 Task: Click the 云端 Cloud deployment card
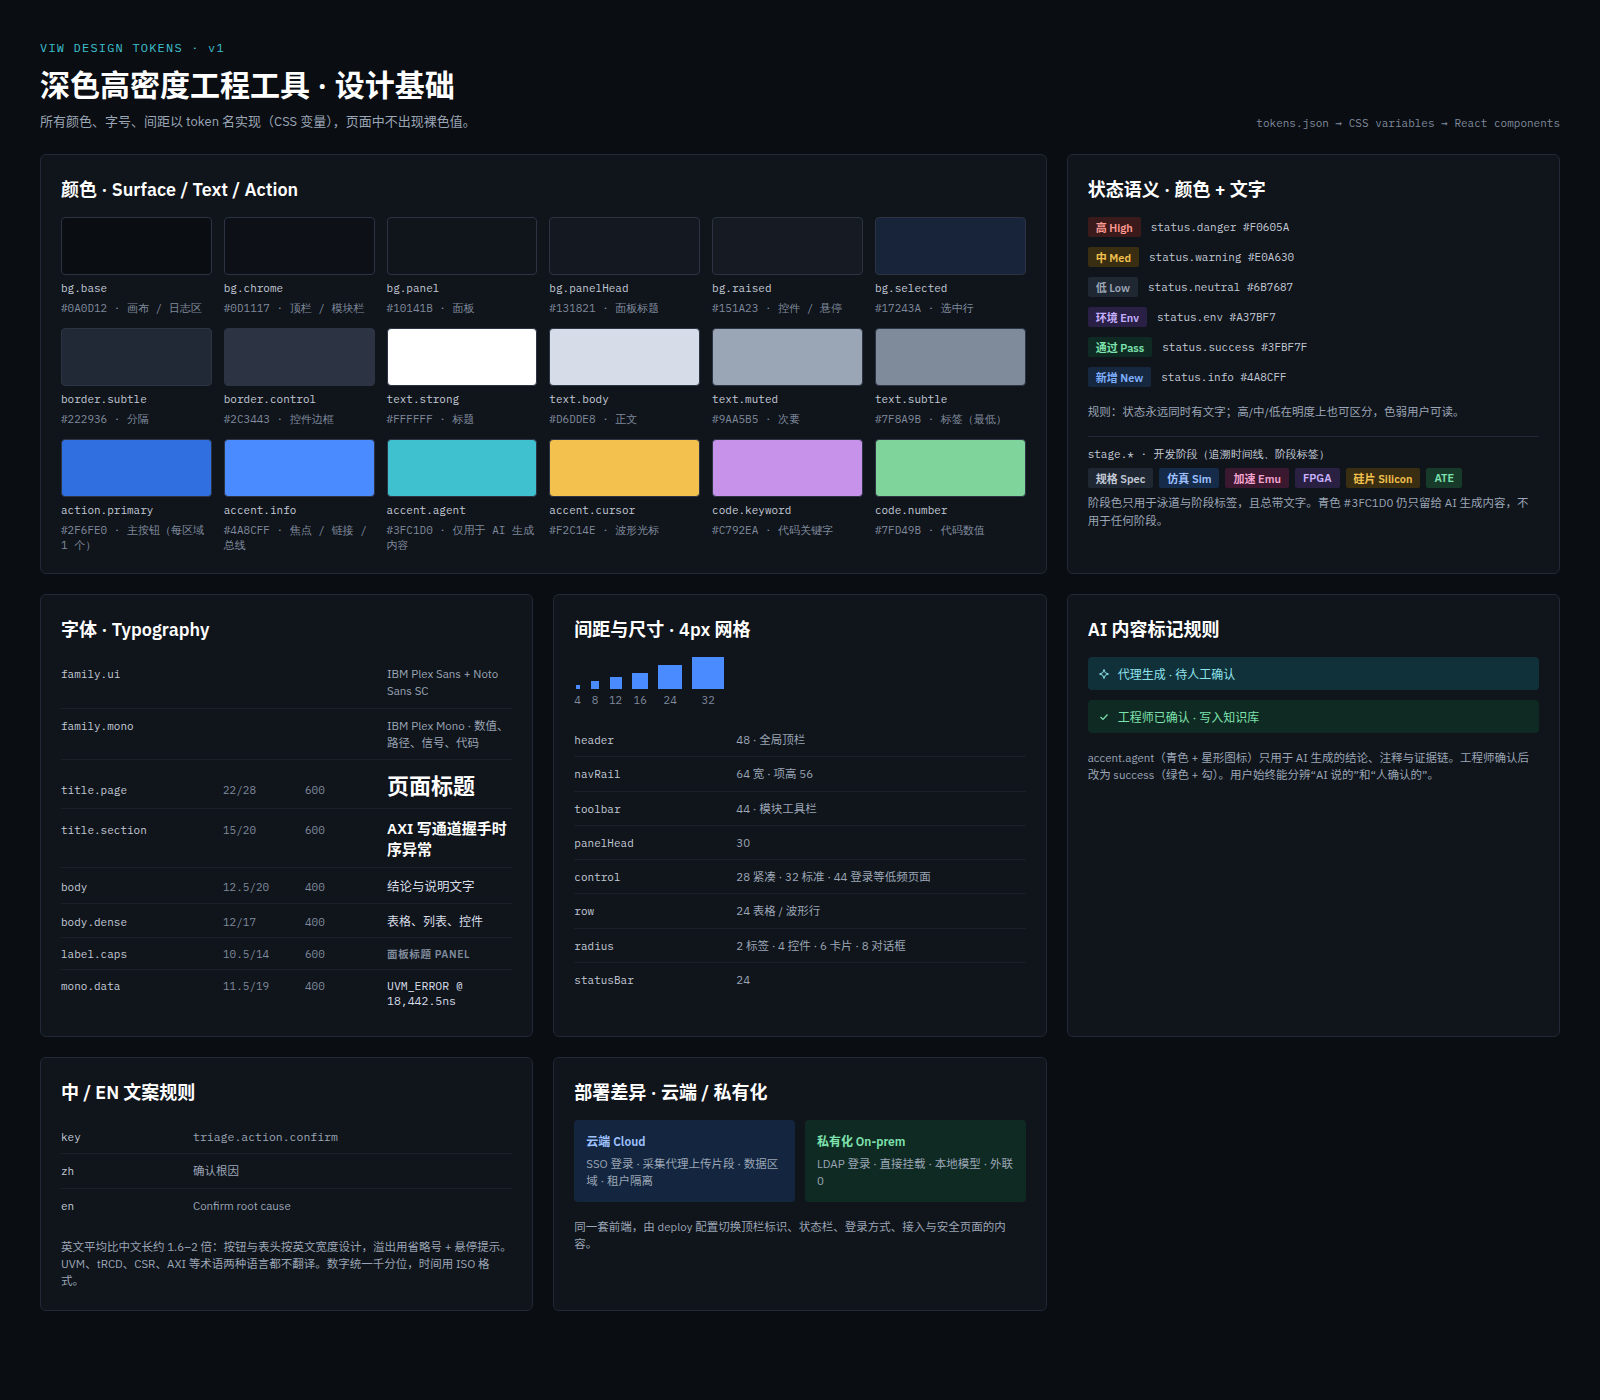(684, 1161)
